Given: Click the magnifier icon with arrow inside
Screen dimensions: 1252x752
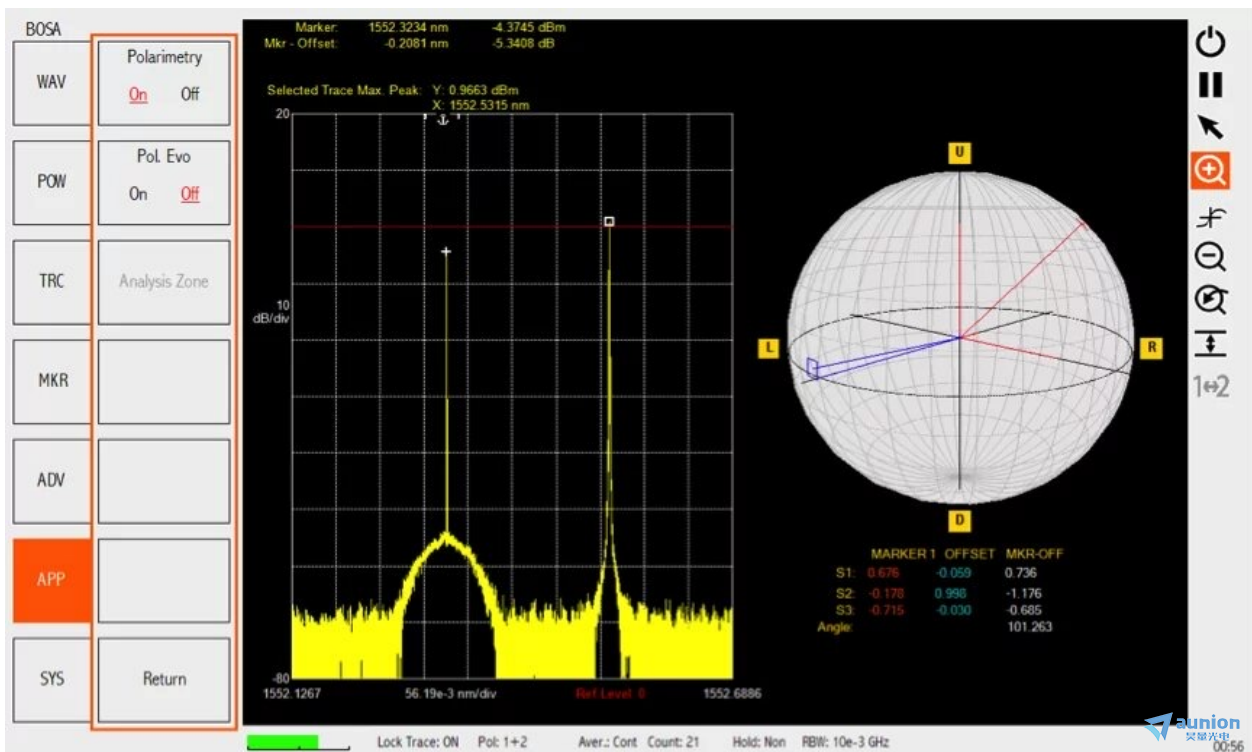Looking at the screenshot, I should pyautogui.click(x=1210, y=299).
